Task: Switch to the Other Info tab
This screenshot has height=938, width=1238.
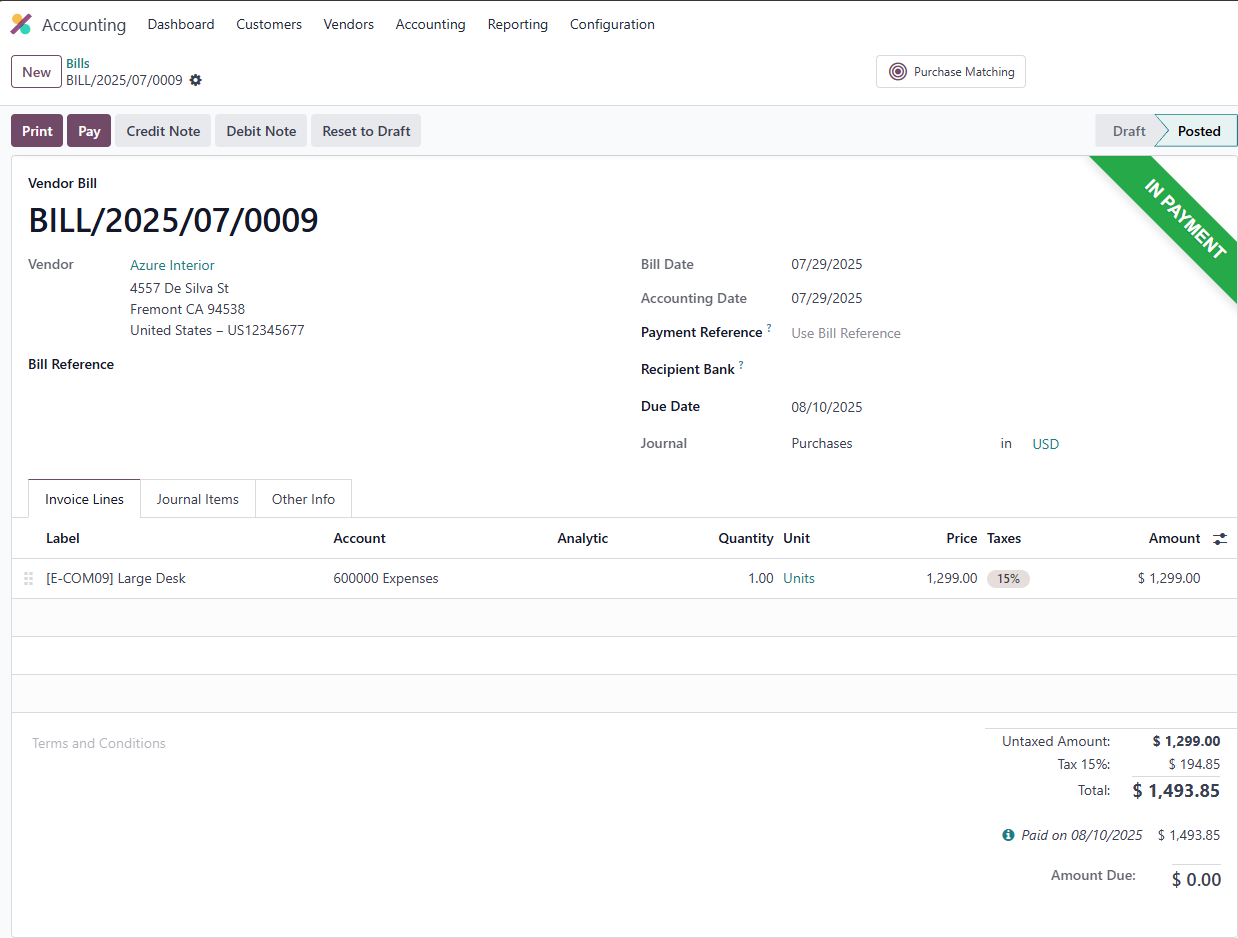Action: click(x=303, y=499)
